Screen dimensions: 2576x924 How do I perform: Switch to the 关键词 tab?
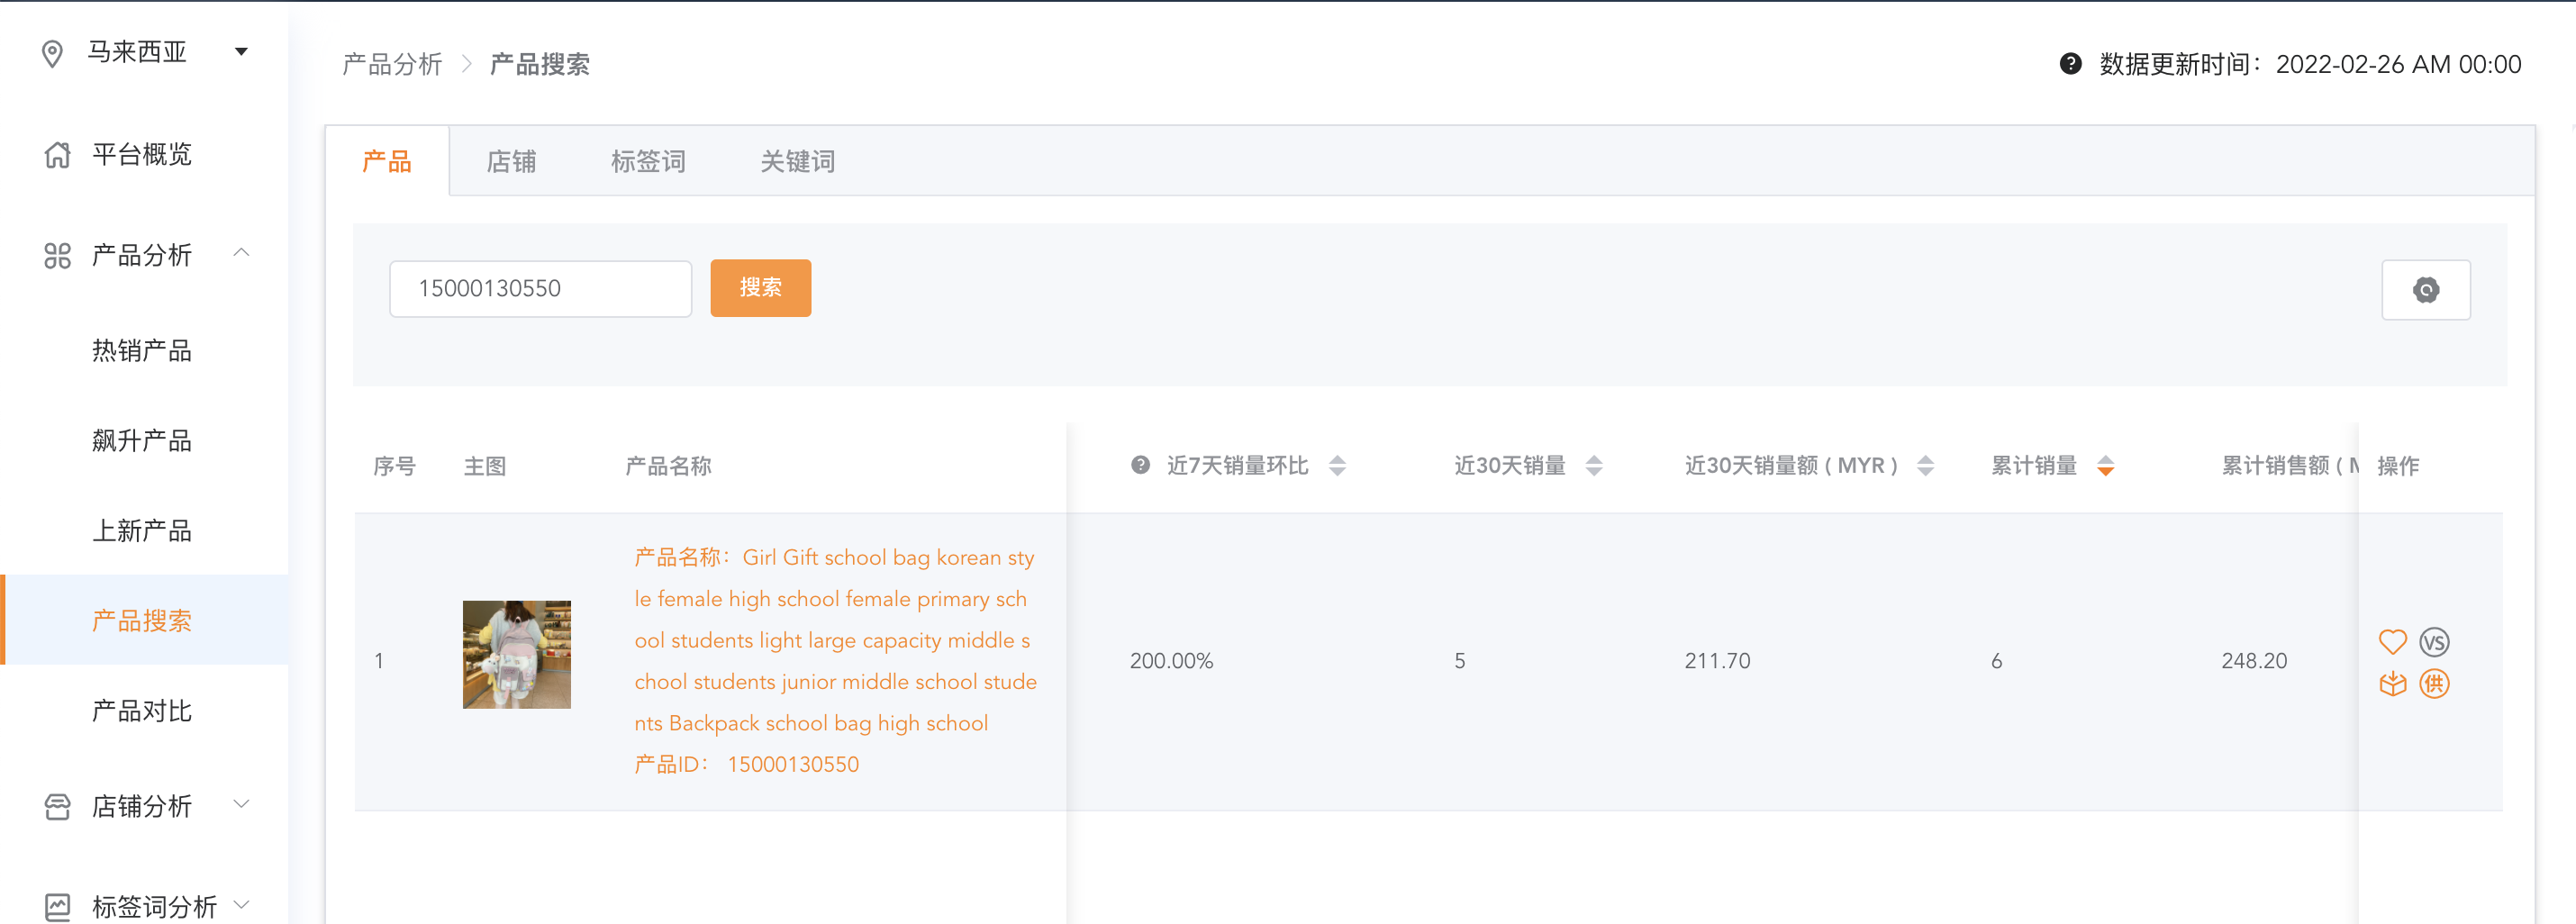797,161
